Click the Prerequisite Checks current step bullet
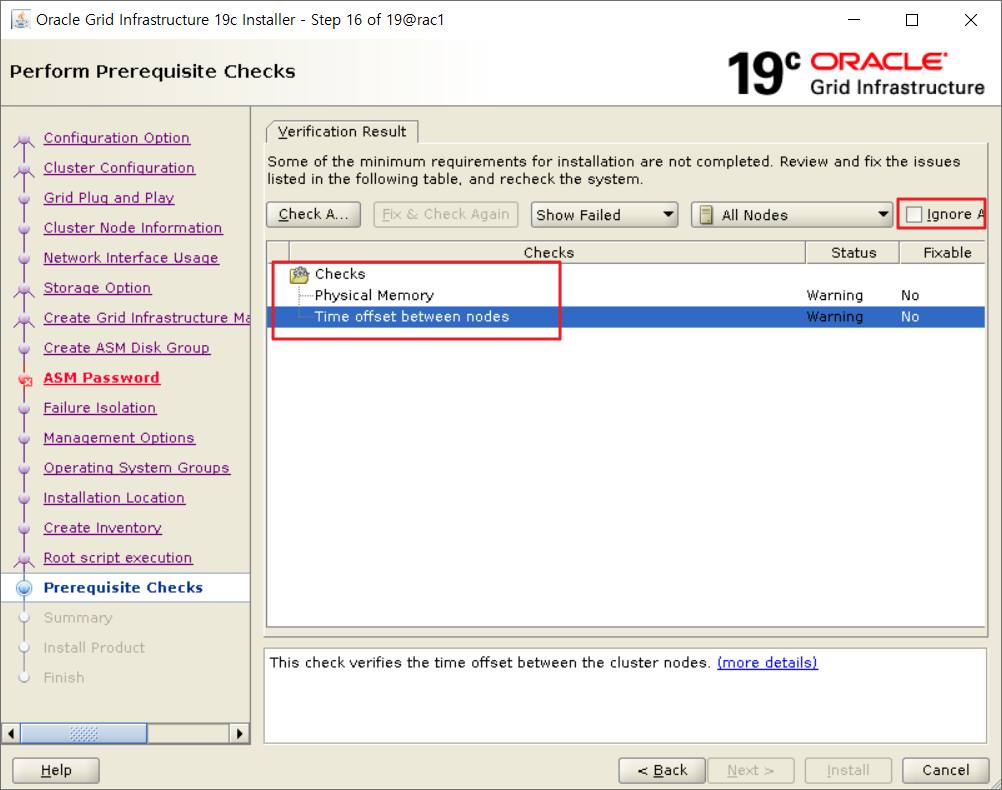The image size is (1002, 790). coord(24,588)
